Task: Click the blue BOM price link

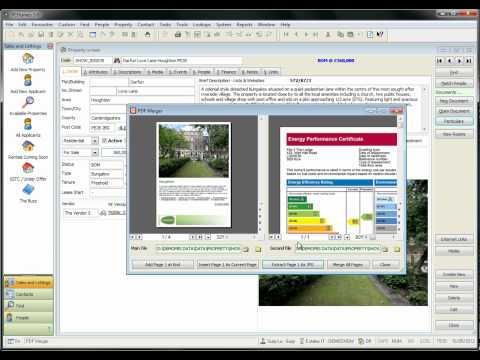Action: click(336, 60)
